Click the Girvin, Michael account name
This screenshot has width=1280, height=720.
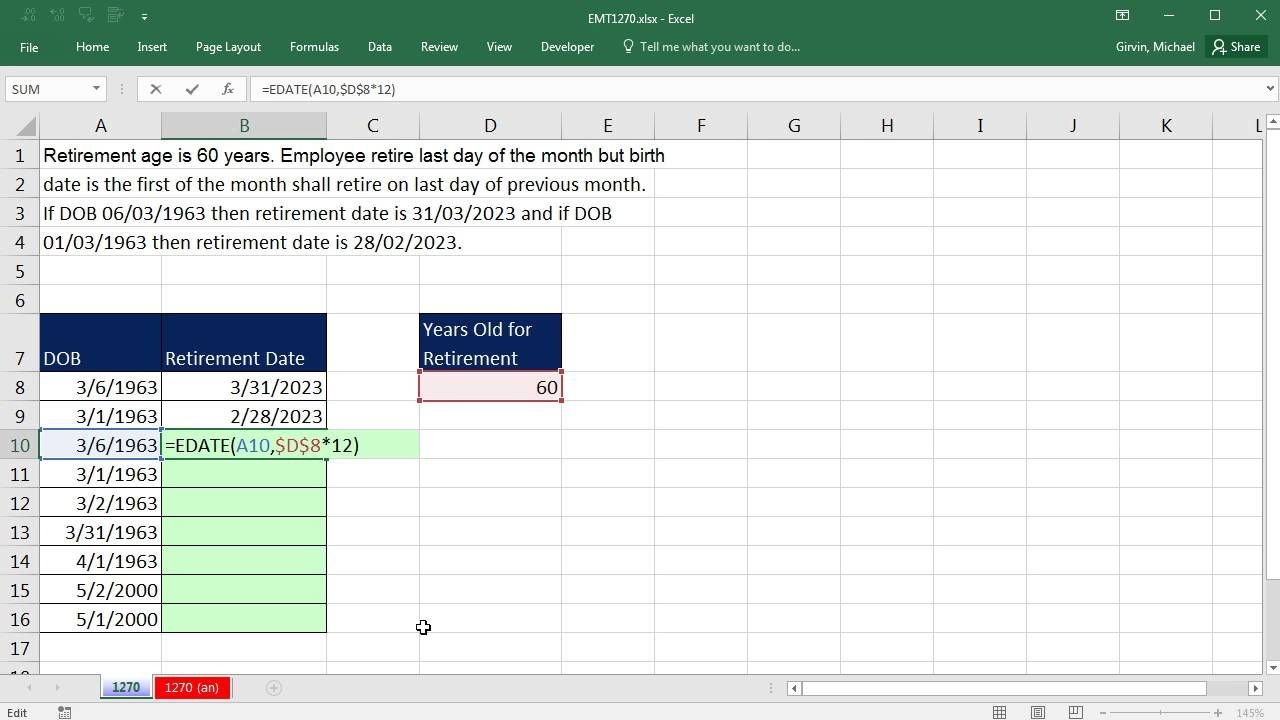point(1155,47)
